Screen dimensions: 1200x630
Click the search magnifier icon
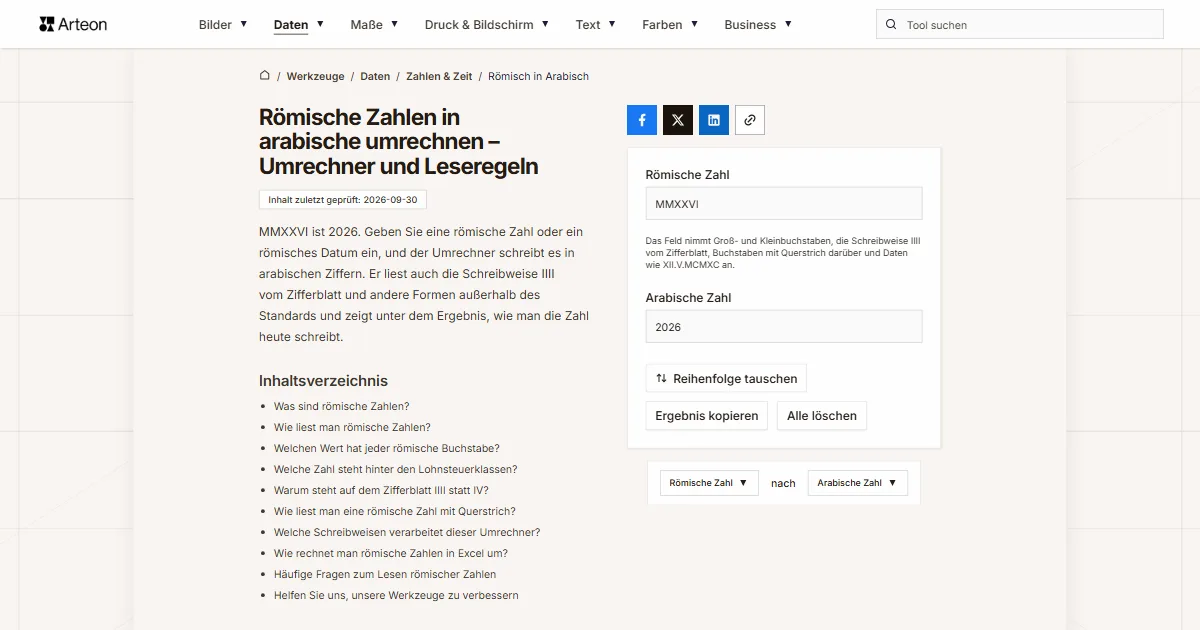pos(891,25)
